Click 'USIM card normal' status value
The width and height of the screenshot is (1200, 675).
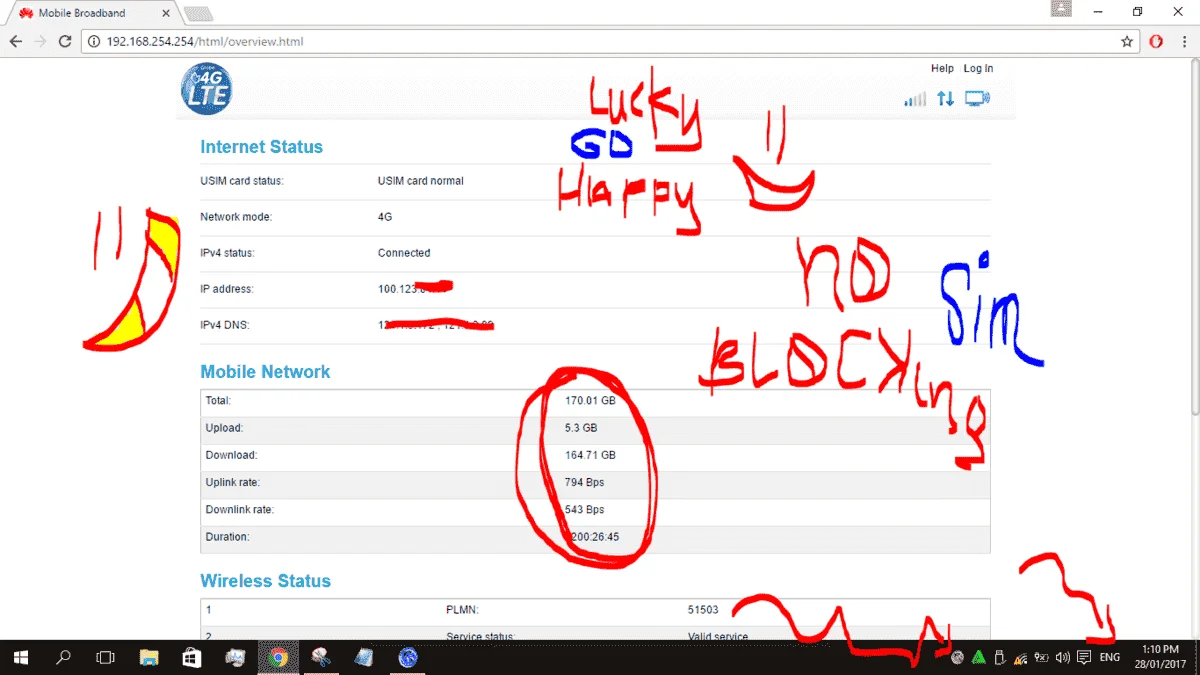click(421, 181)
